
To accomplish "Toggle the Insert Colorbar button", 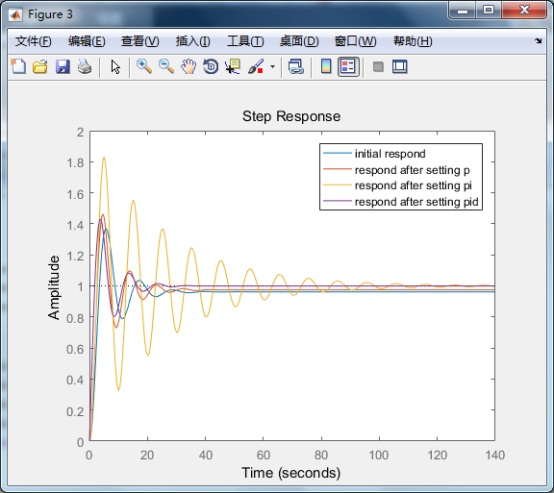I will (326, 66).
